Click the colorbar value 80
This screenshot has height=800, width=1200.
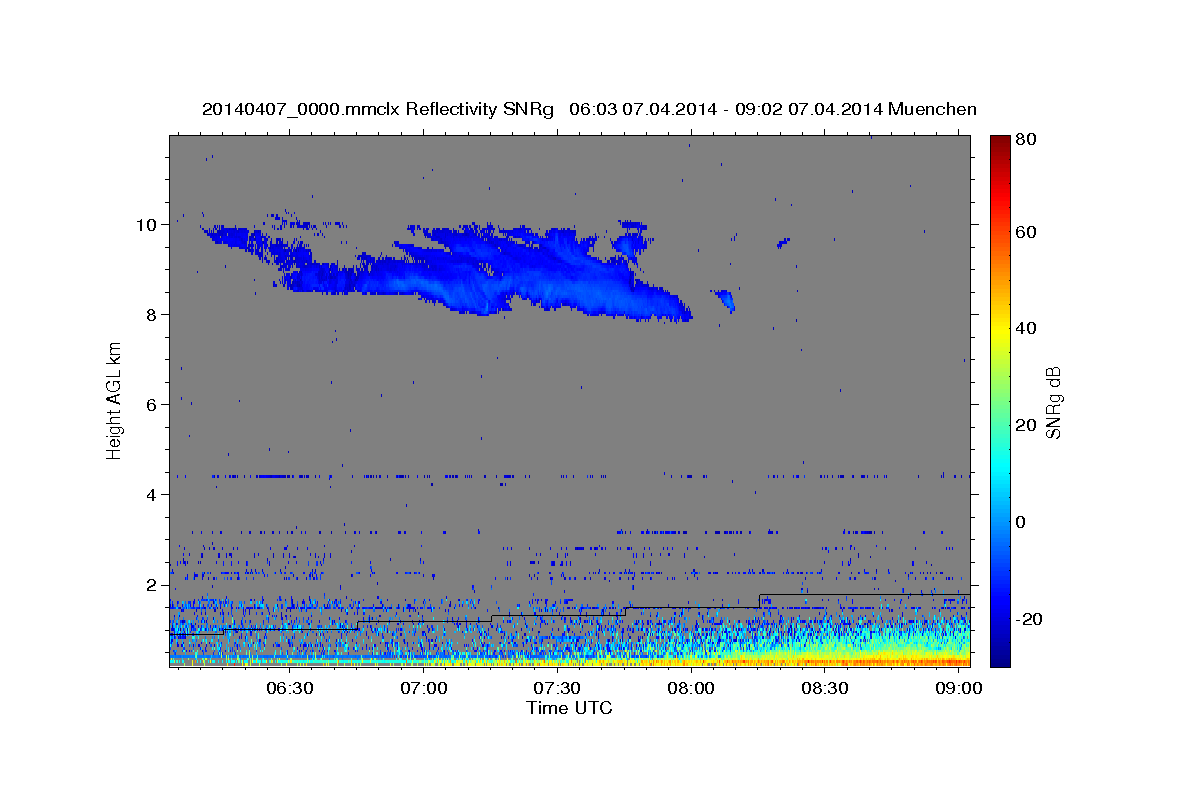click(x=1027, y=141)
